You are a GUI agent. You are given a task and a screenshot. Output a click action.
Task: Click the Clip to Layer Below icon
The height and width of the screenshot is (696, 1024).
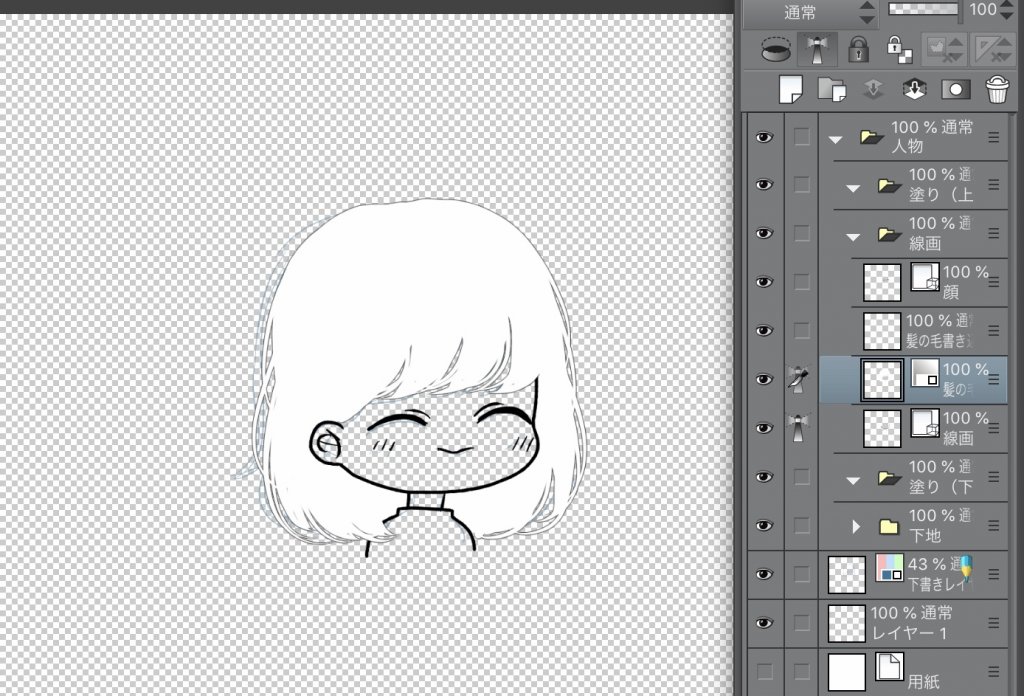point(774,48)
